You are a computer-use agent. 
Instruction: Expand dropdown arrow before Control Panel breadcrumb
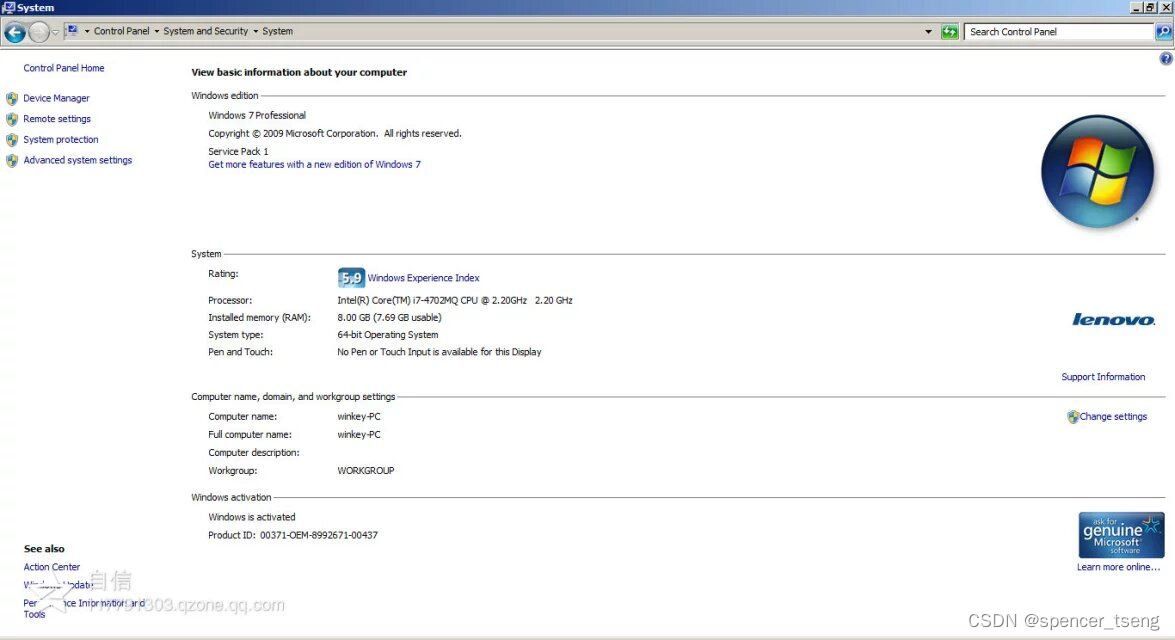click(87, 31)
